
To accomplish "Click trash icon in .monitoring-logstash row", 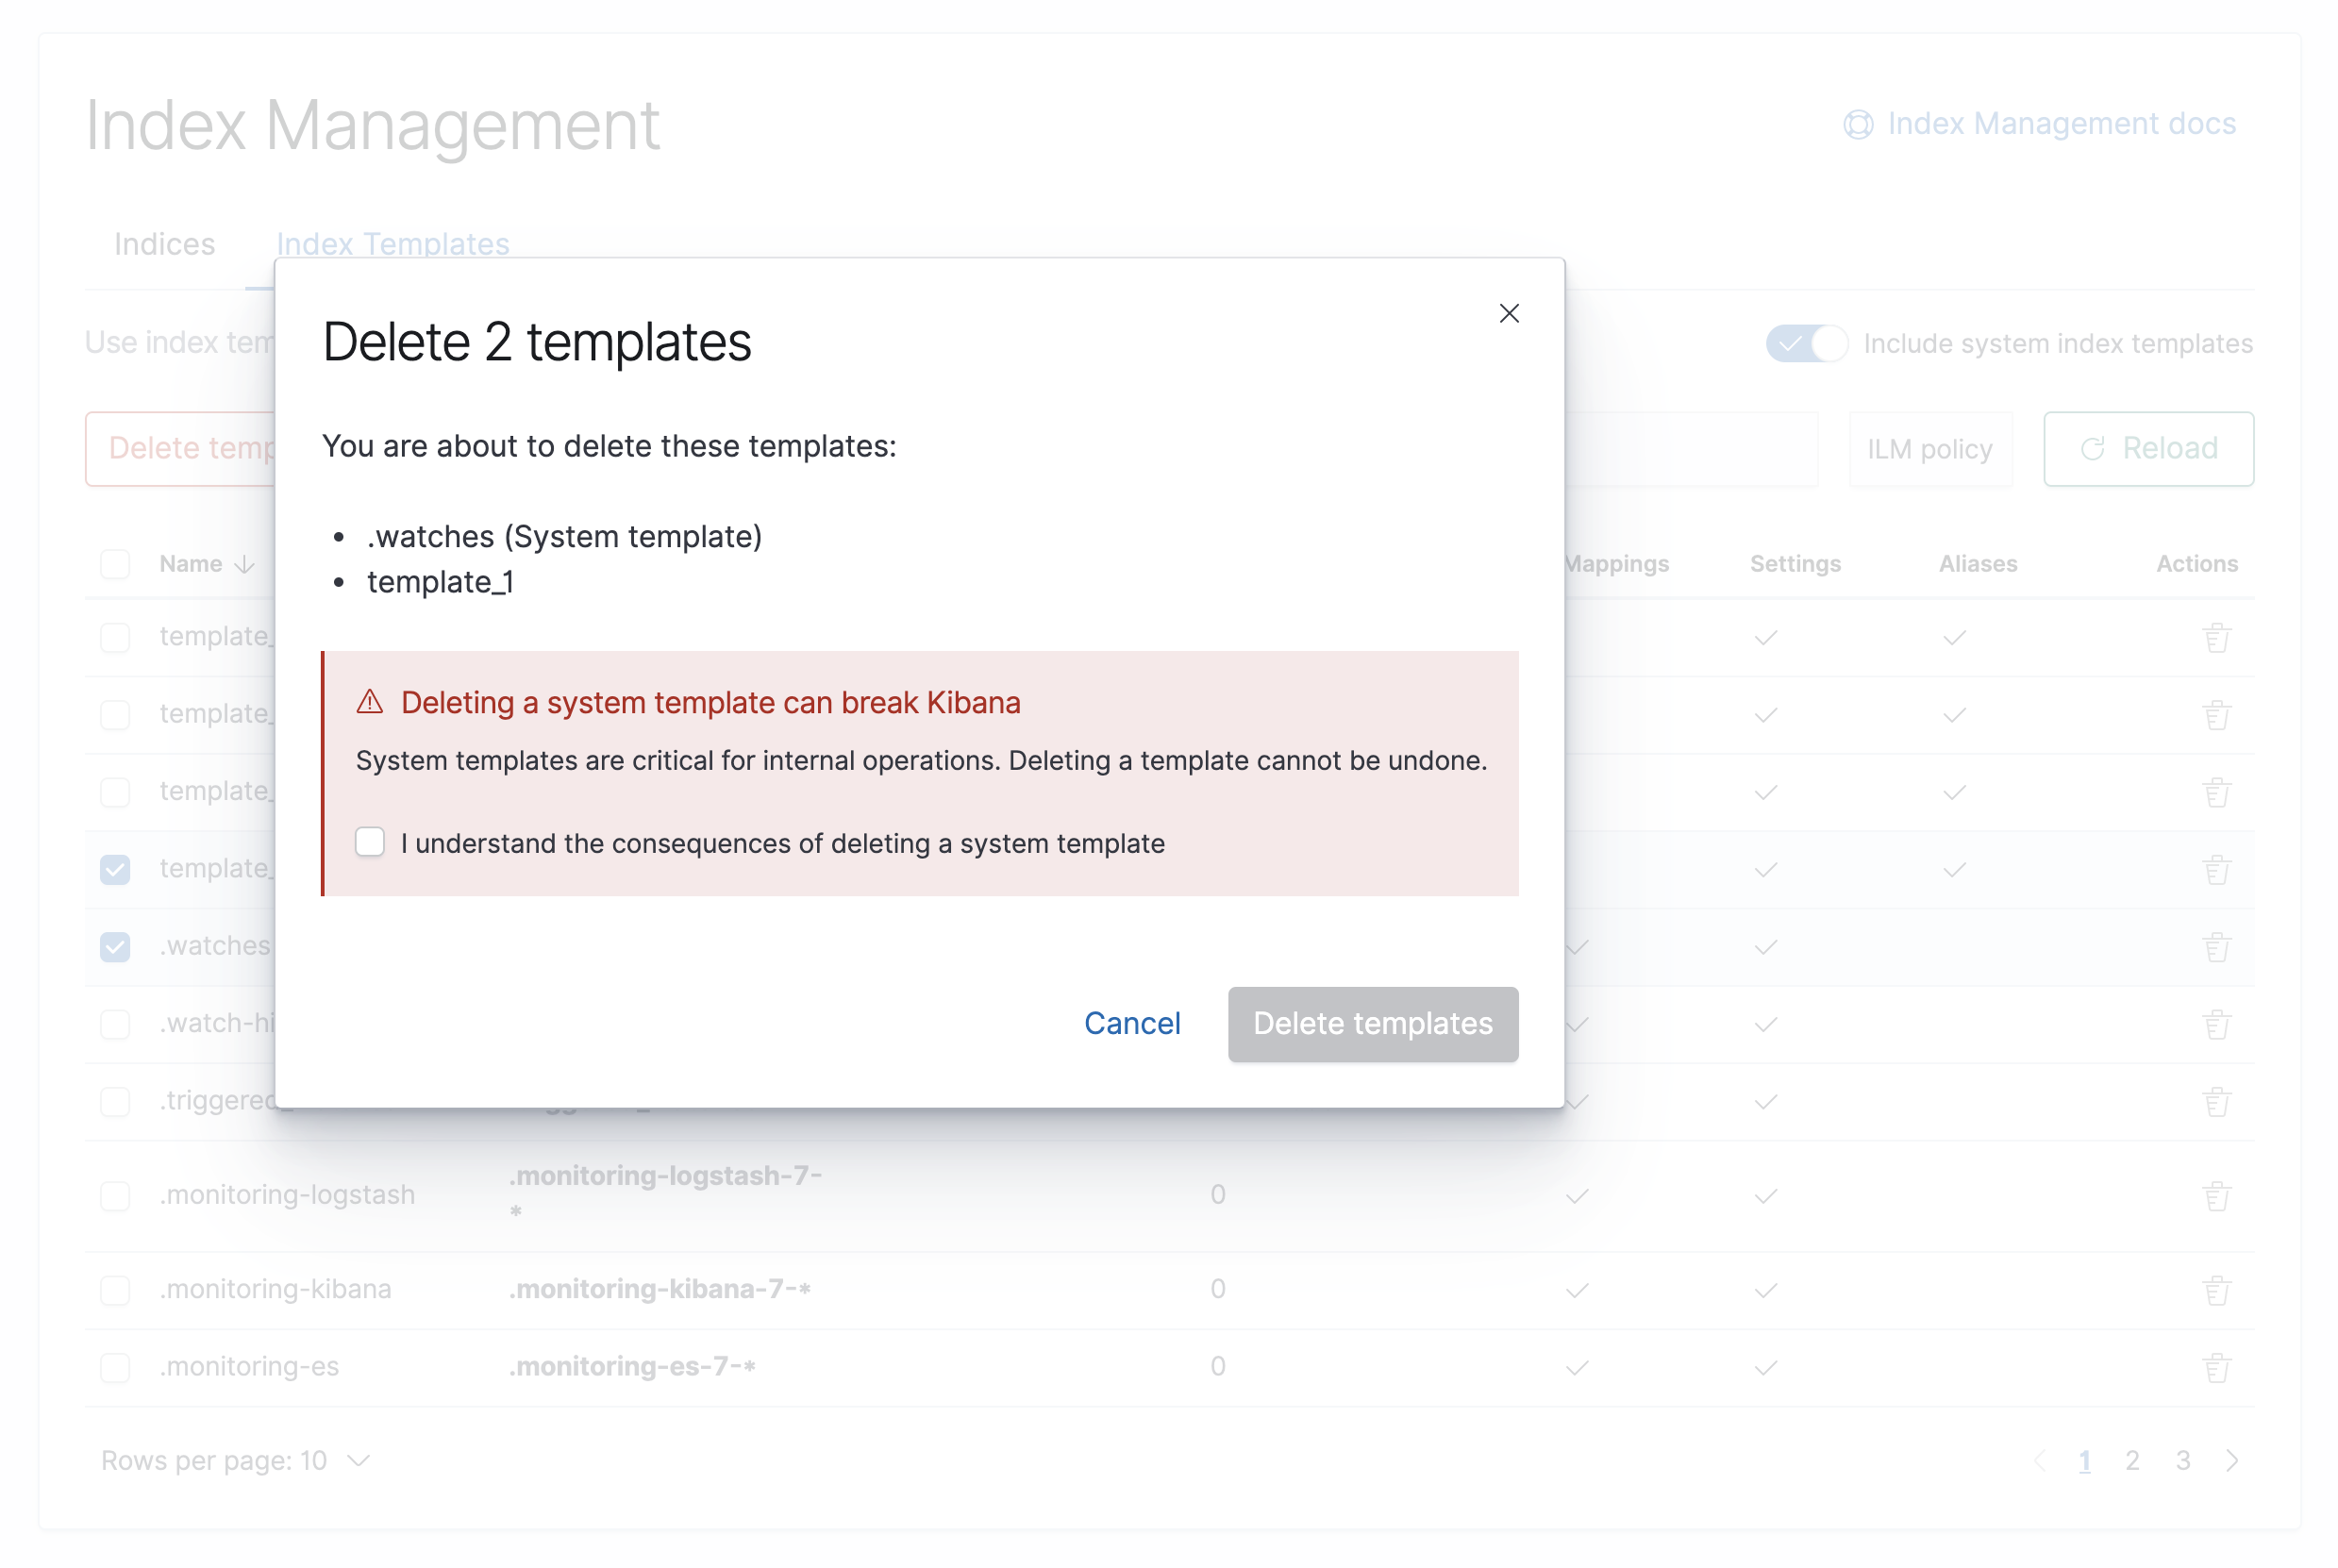I will (x=2215, y=1195).
